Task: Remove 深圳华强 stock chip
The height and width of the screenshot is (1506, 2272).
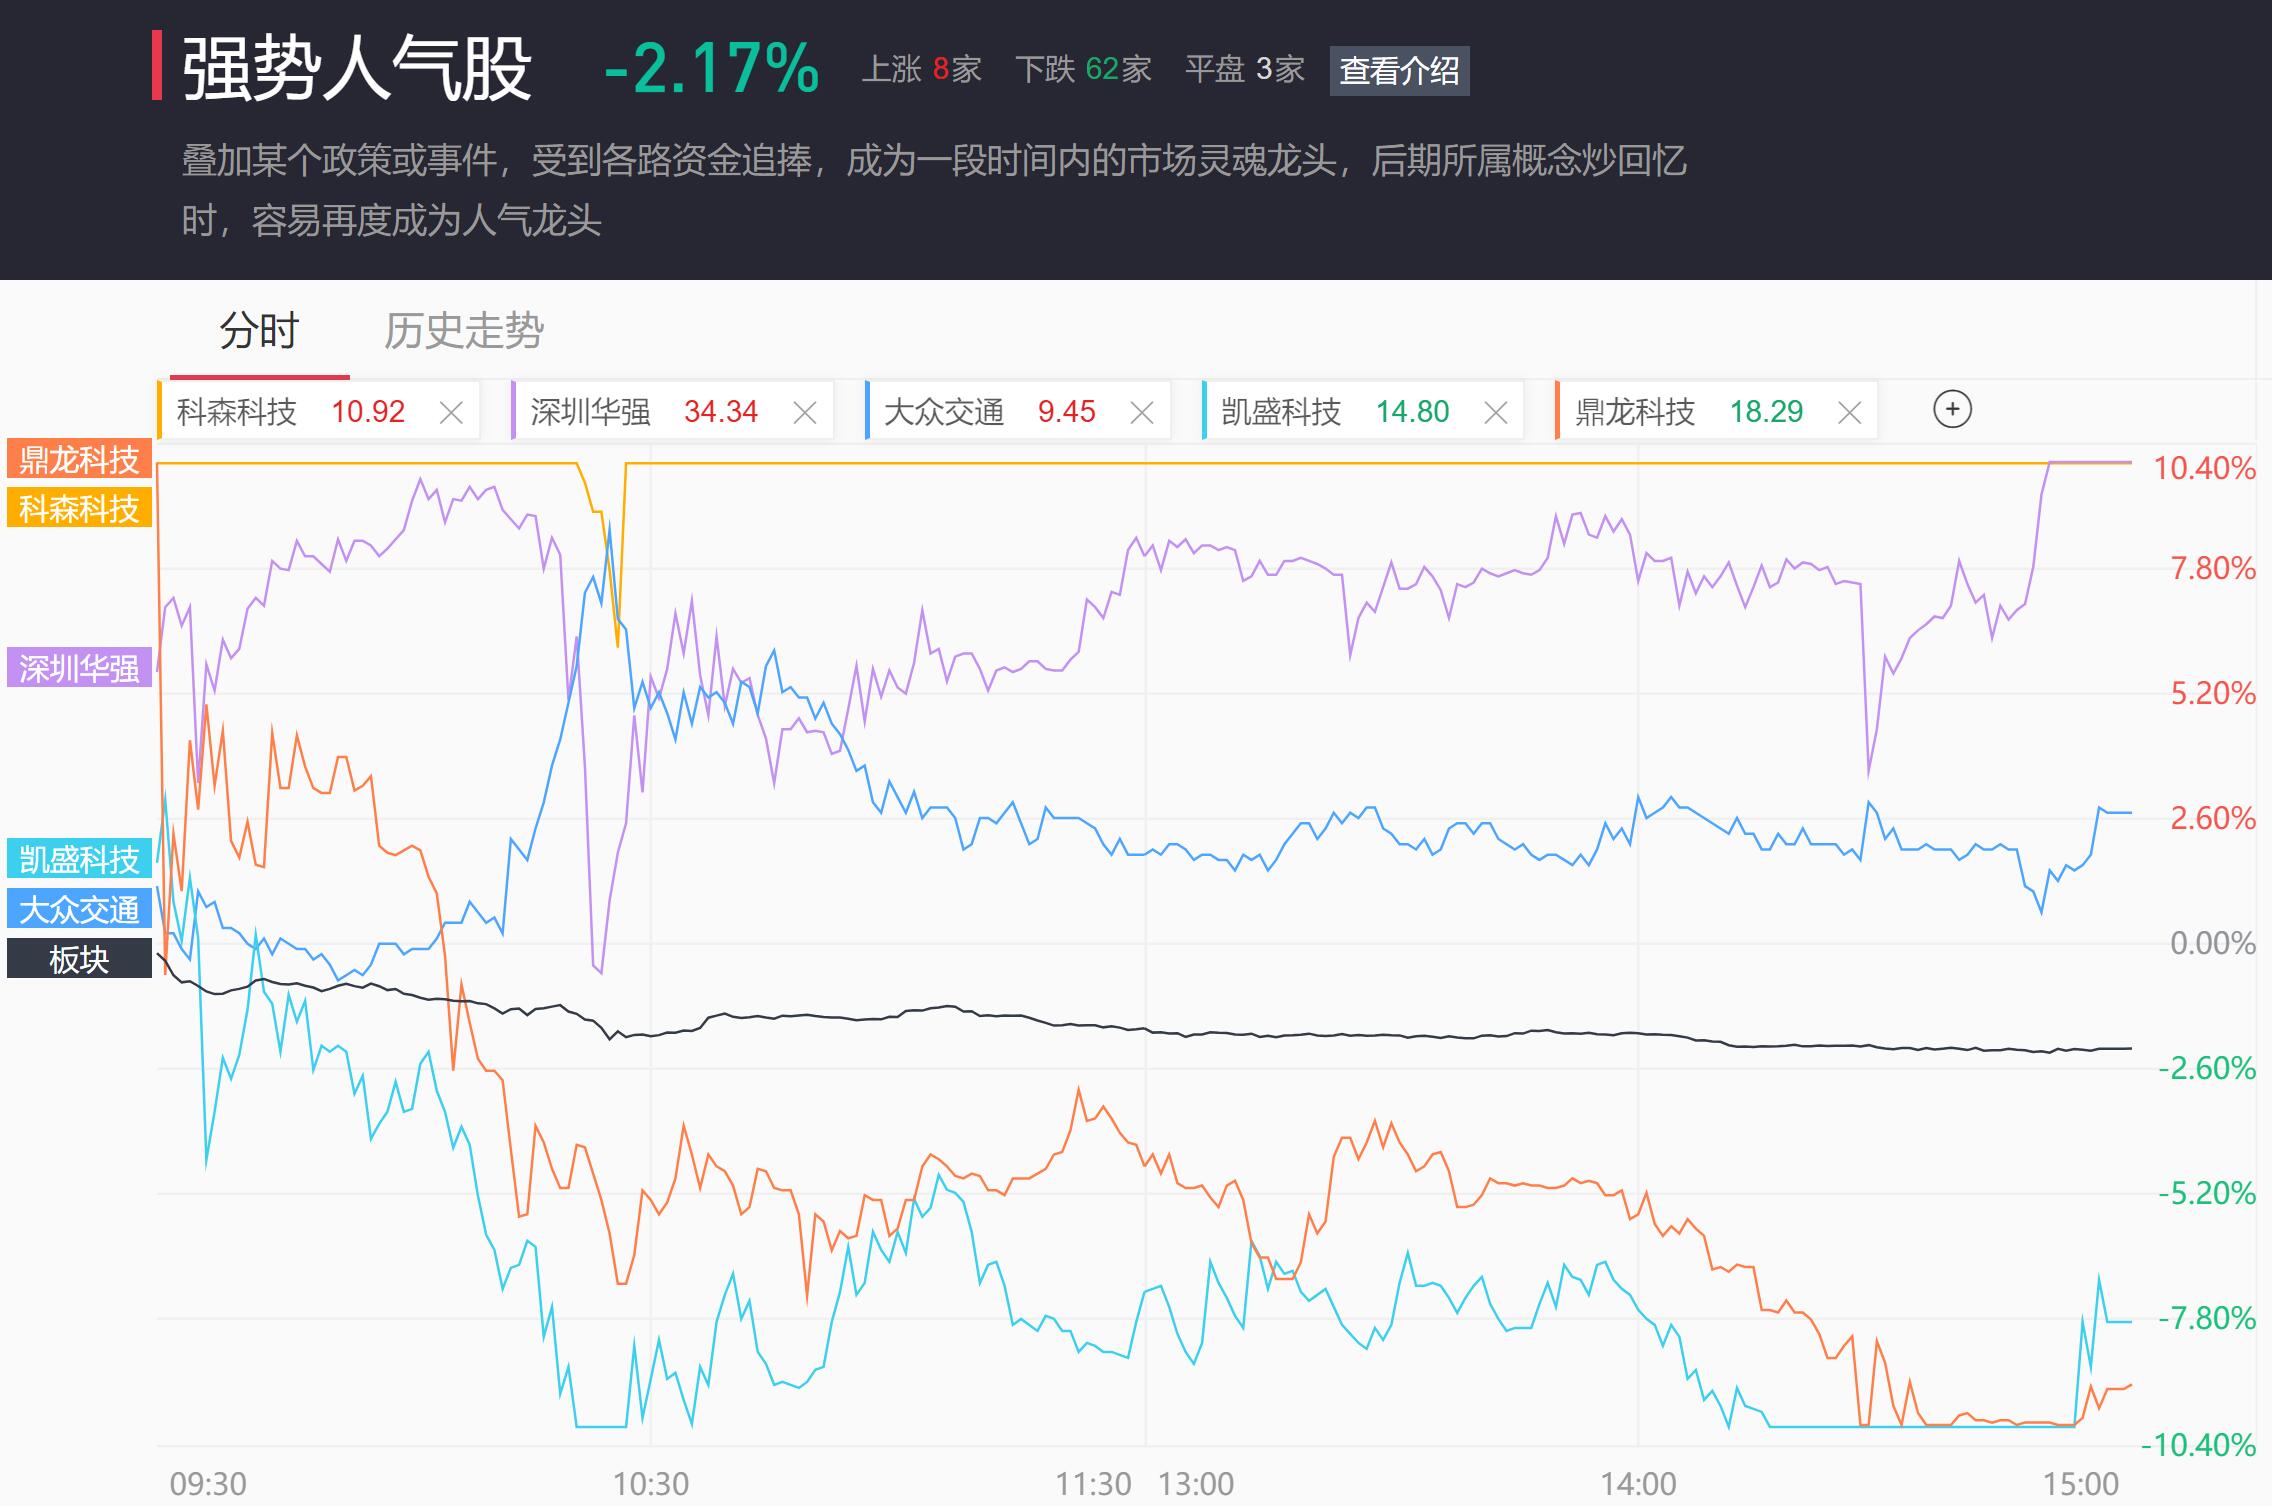Action: point(805,412)
